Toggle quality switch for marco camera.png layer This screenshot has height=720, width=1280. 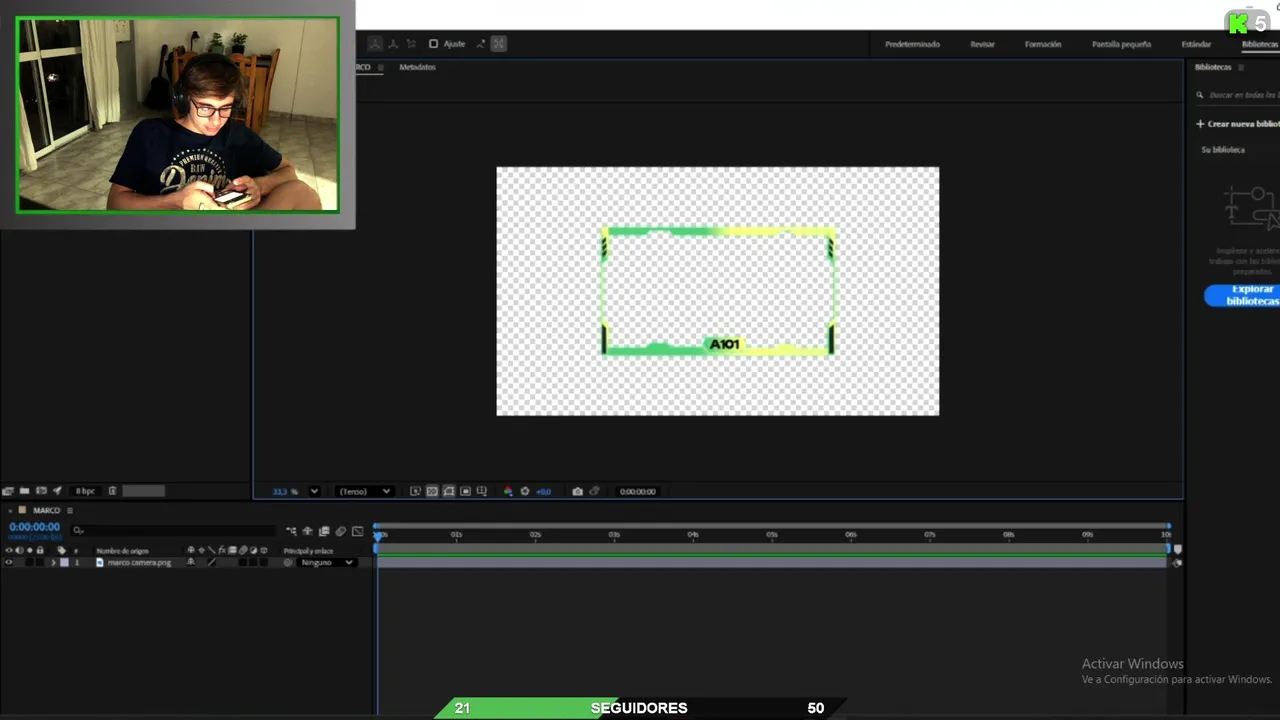[211, 562]
